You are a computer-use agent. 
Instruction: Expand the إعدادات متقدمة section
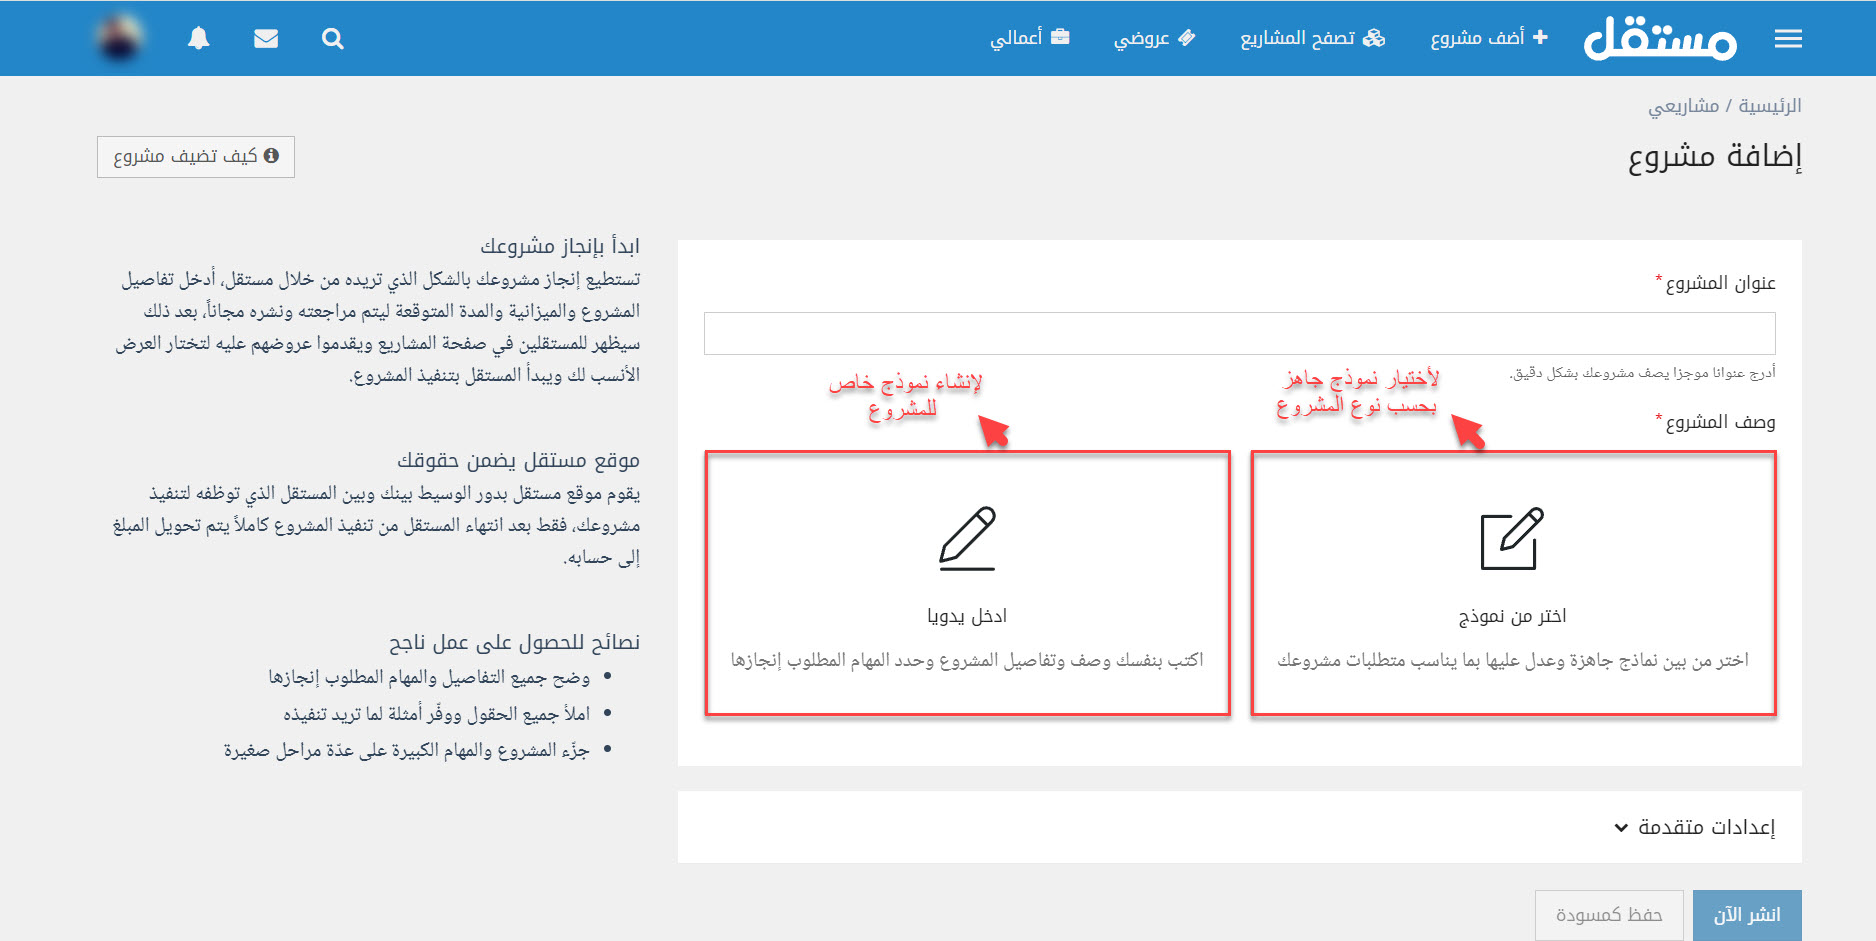pyautogui.click(x=1240, y=827)
